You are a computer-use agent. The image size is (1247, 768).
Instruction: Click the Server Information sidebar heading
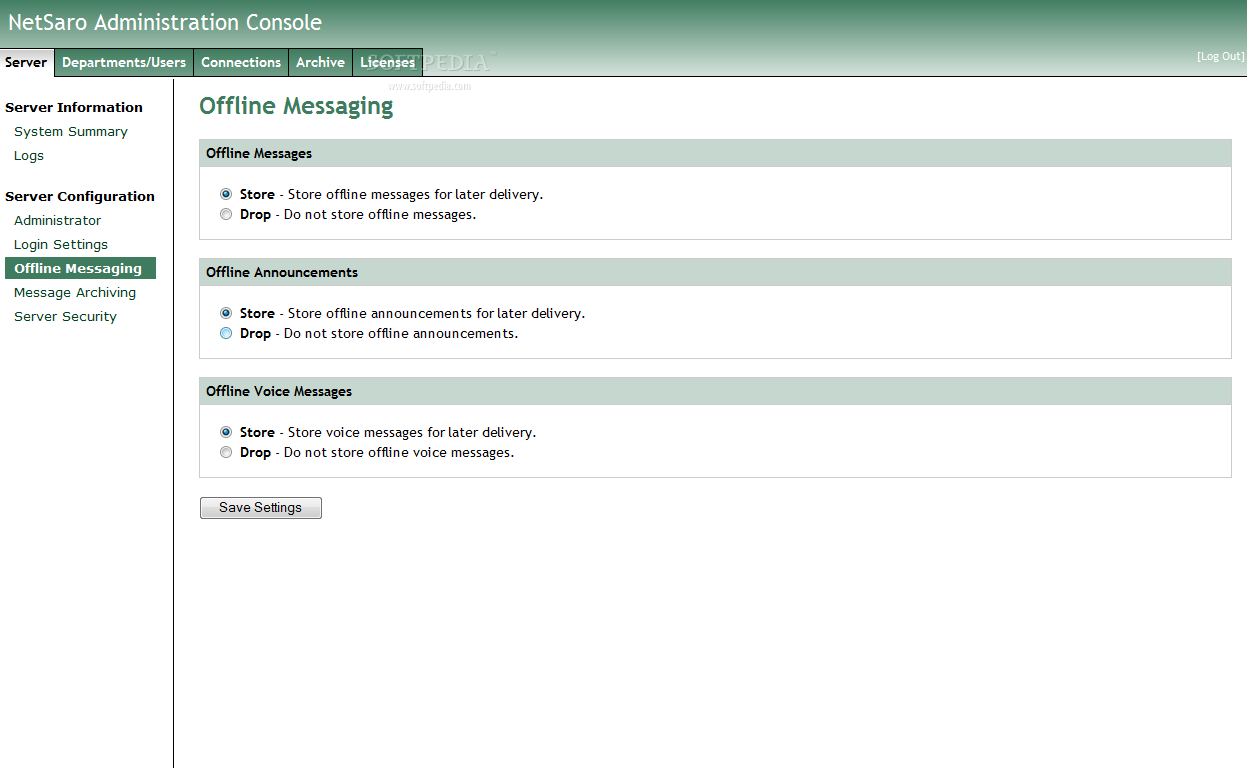74,107
